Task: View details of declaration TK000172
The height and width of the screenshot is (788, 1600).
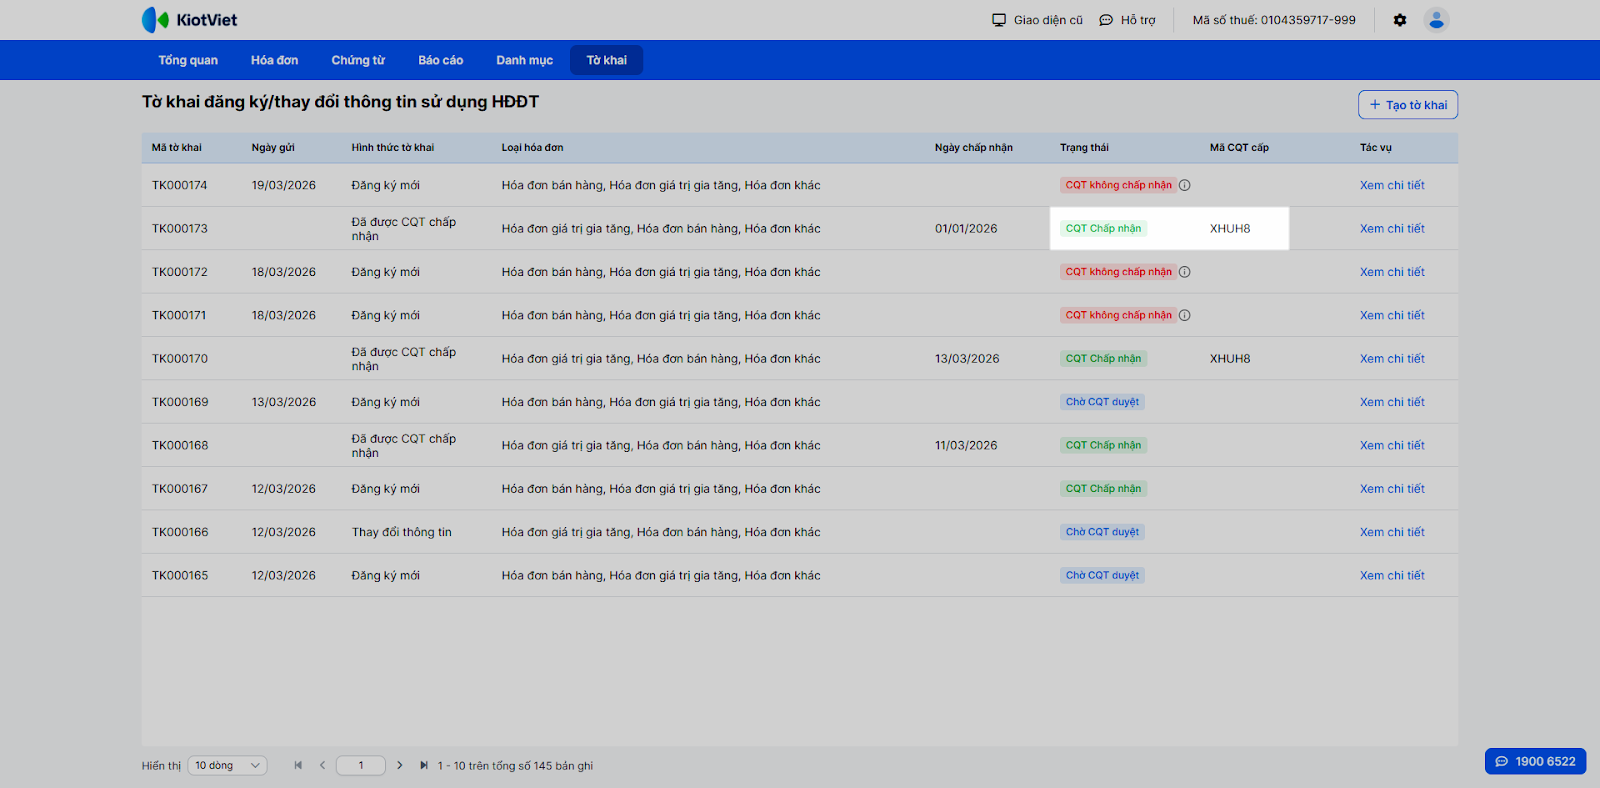Action: point(1392,272)
